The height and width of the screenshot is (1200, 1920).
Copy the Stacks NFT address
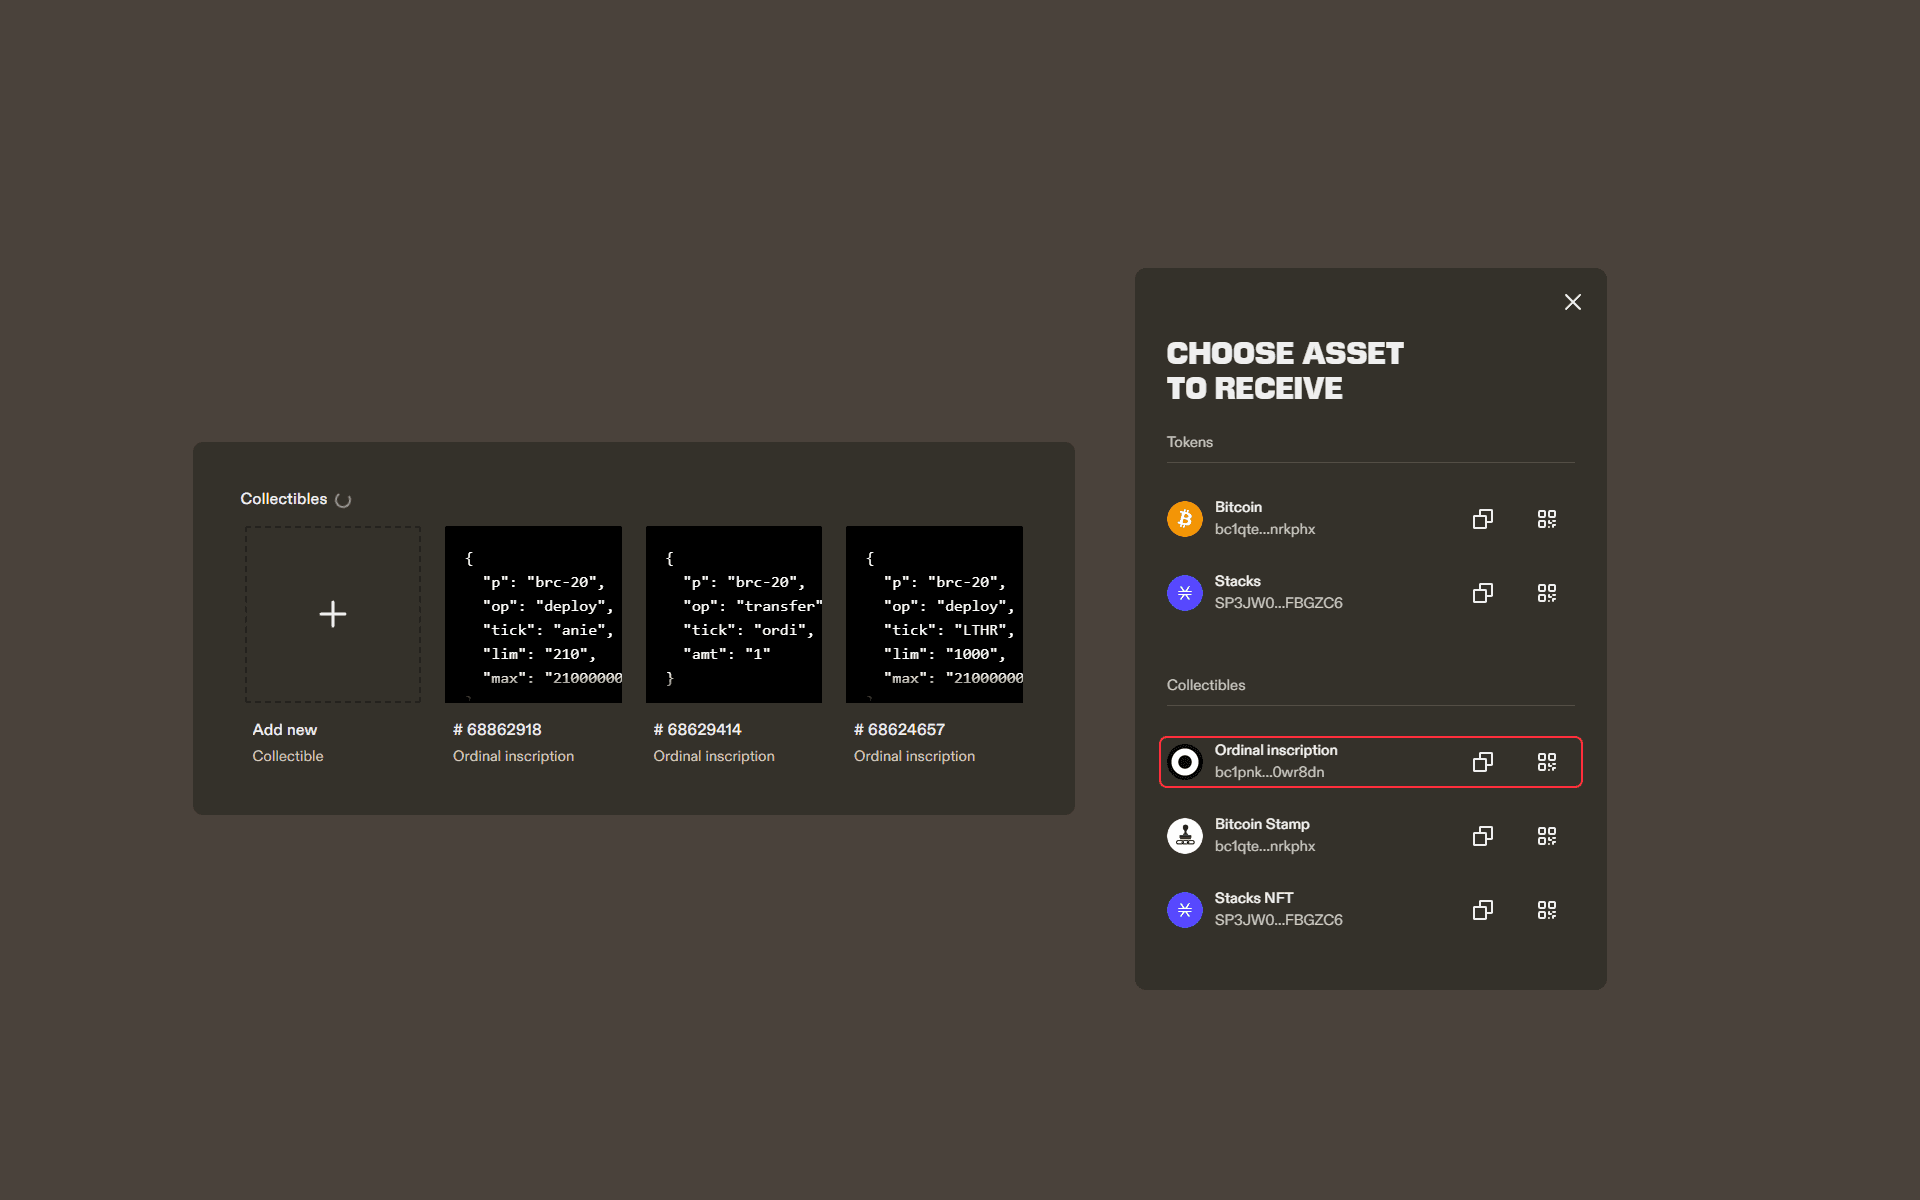[1482, 910]
